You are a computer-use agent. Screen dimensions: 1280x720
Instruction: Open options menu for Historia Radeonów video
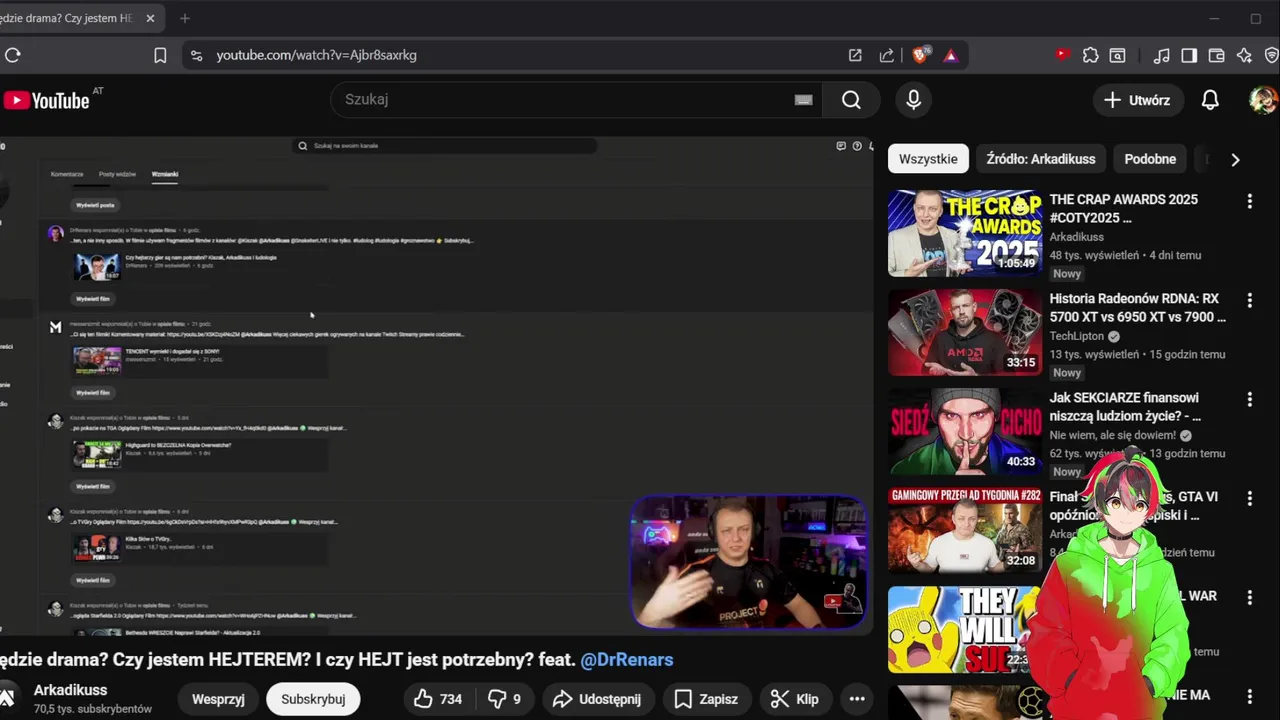tap(1249, 300)
